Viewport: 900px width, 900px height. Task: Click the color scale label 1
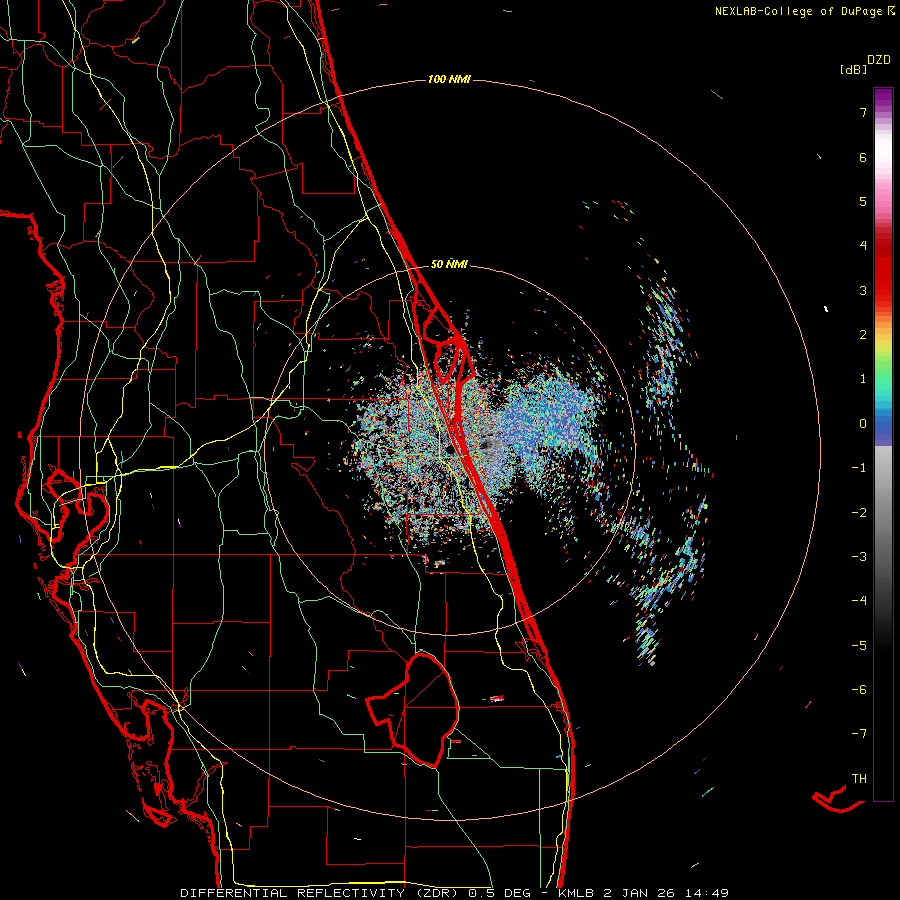[863, 379]
